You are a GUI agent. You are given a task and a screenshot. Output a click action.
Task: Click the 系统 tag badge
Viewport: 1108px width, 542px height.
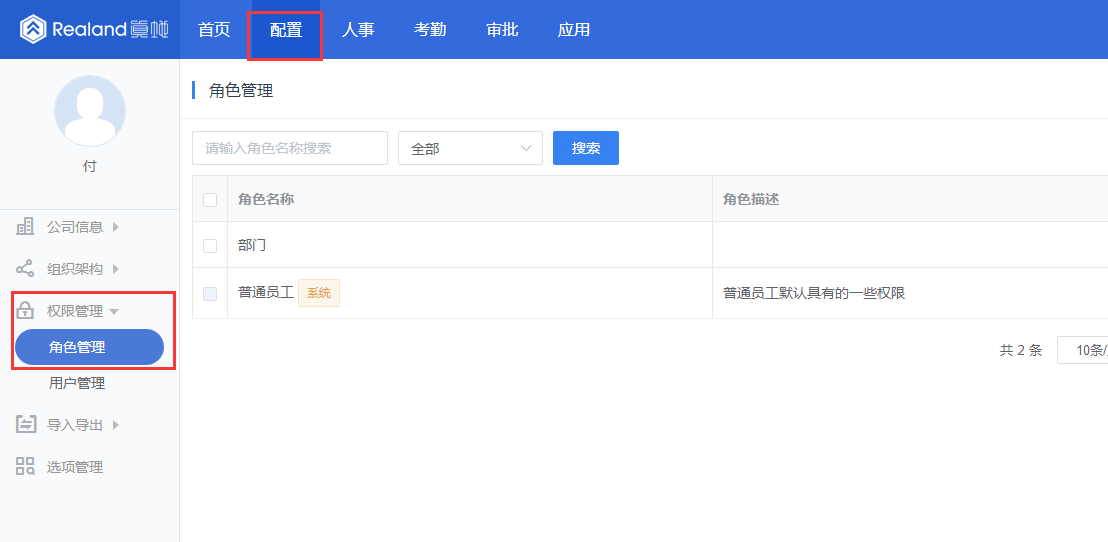(319, 293)
